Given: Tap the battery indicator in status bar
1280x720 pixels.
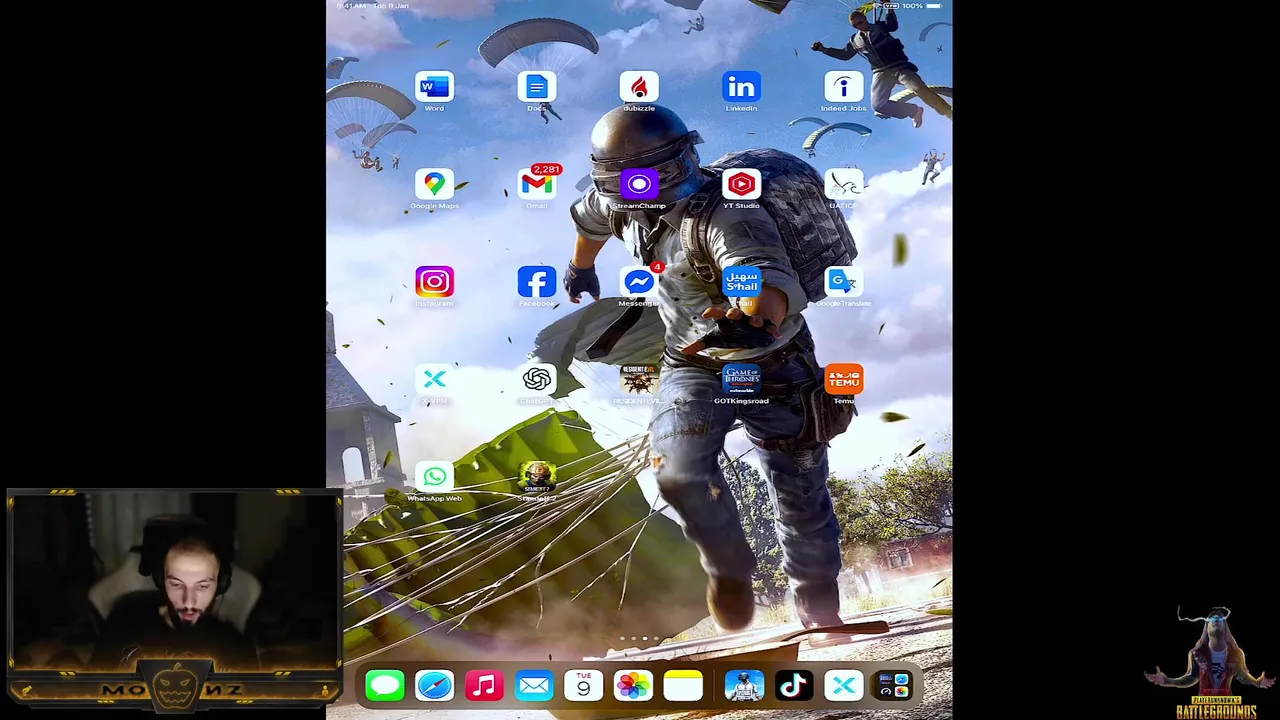Looking at the screenshot, I should (x=934, y=6).
